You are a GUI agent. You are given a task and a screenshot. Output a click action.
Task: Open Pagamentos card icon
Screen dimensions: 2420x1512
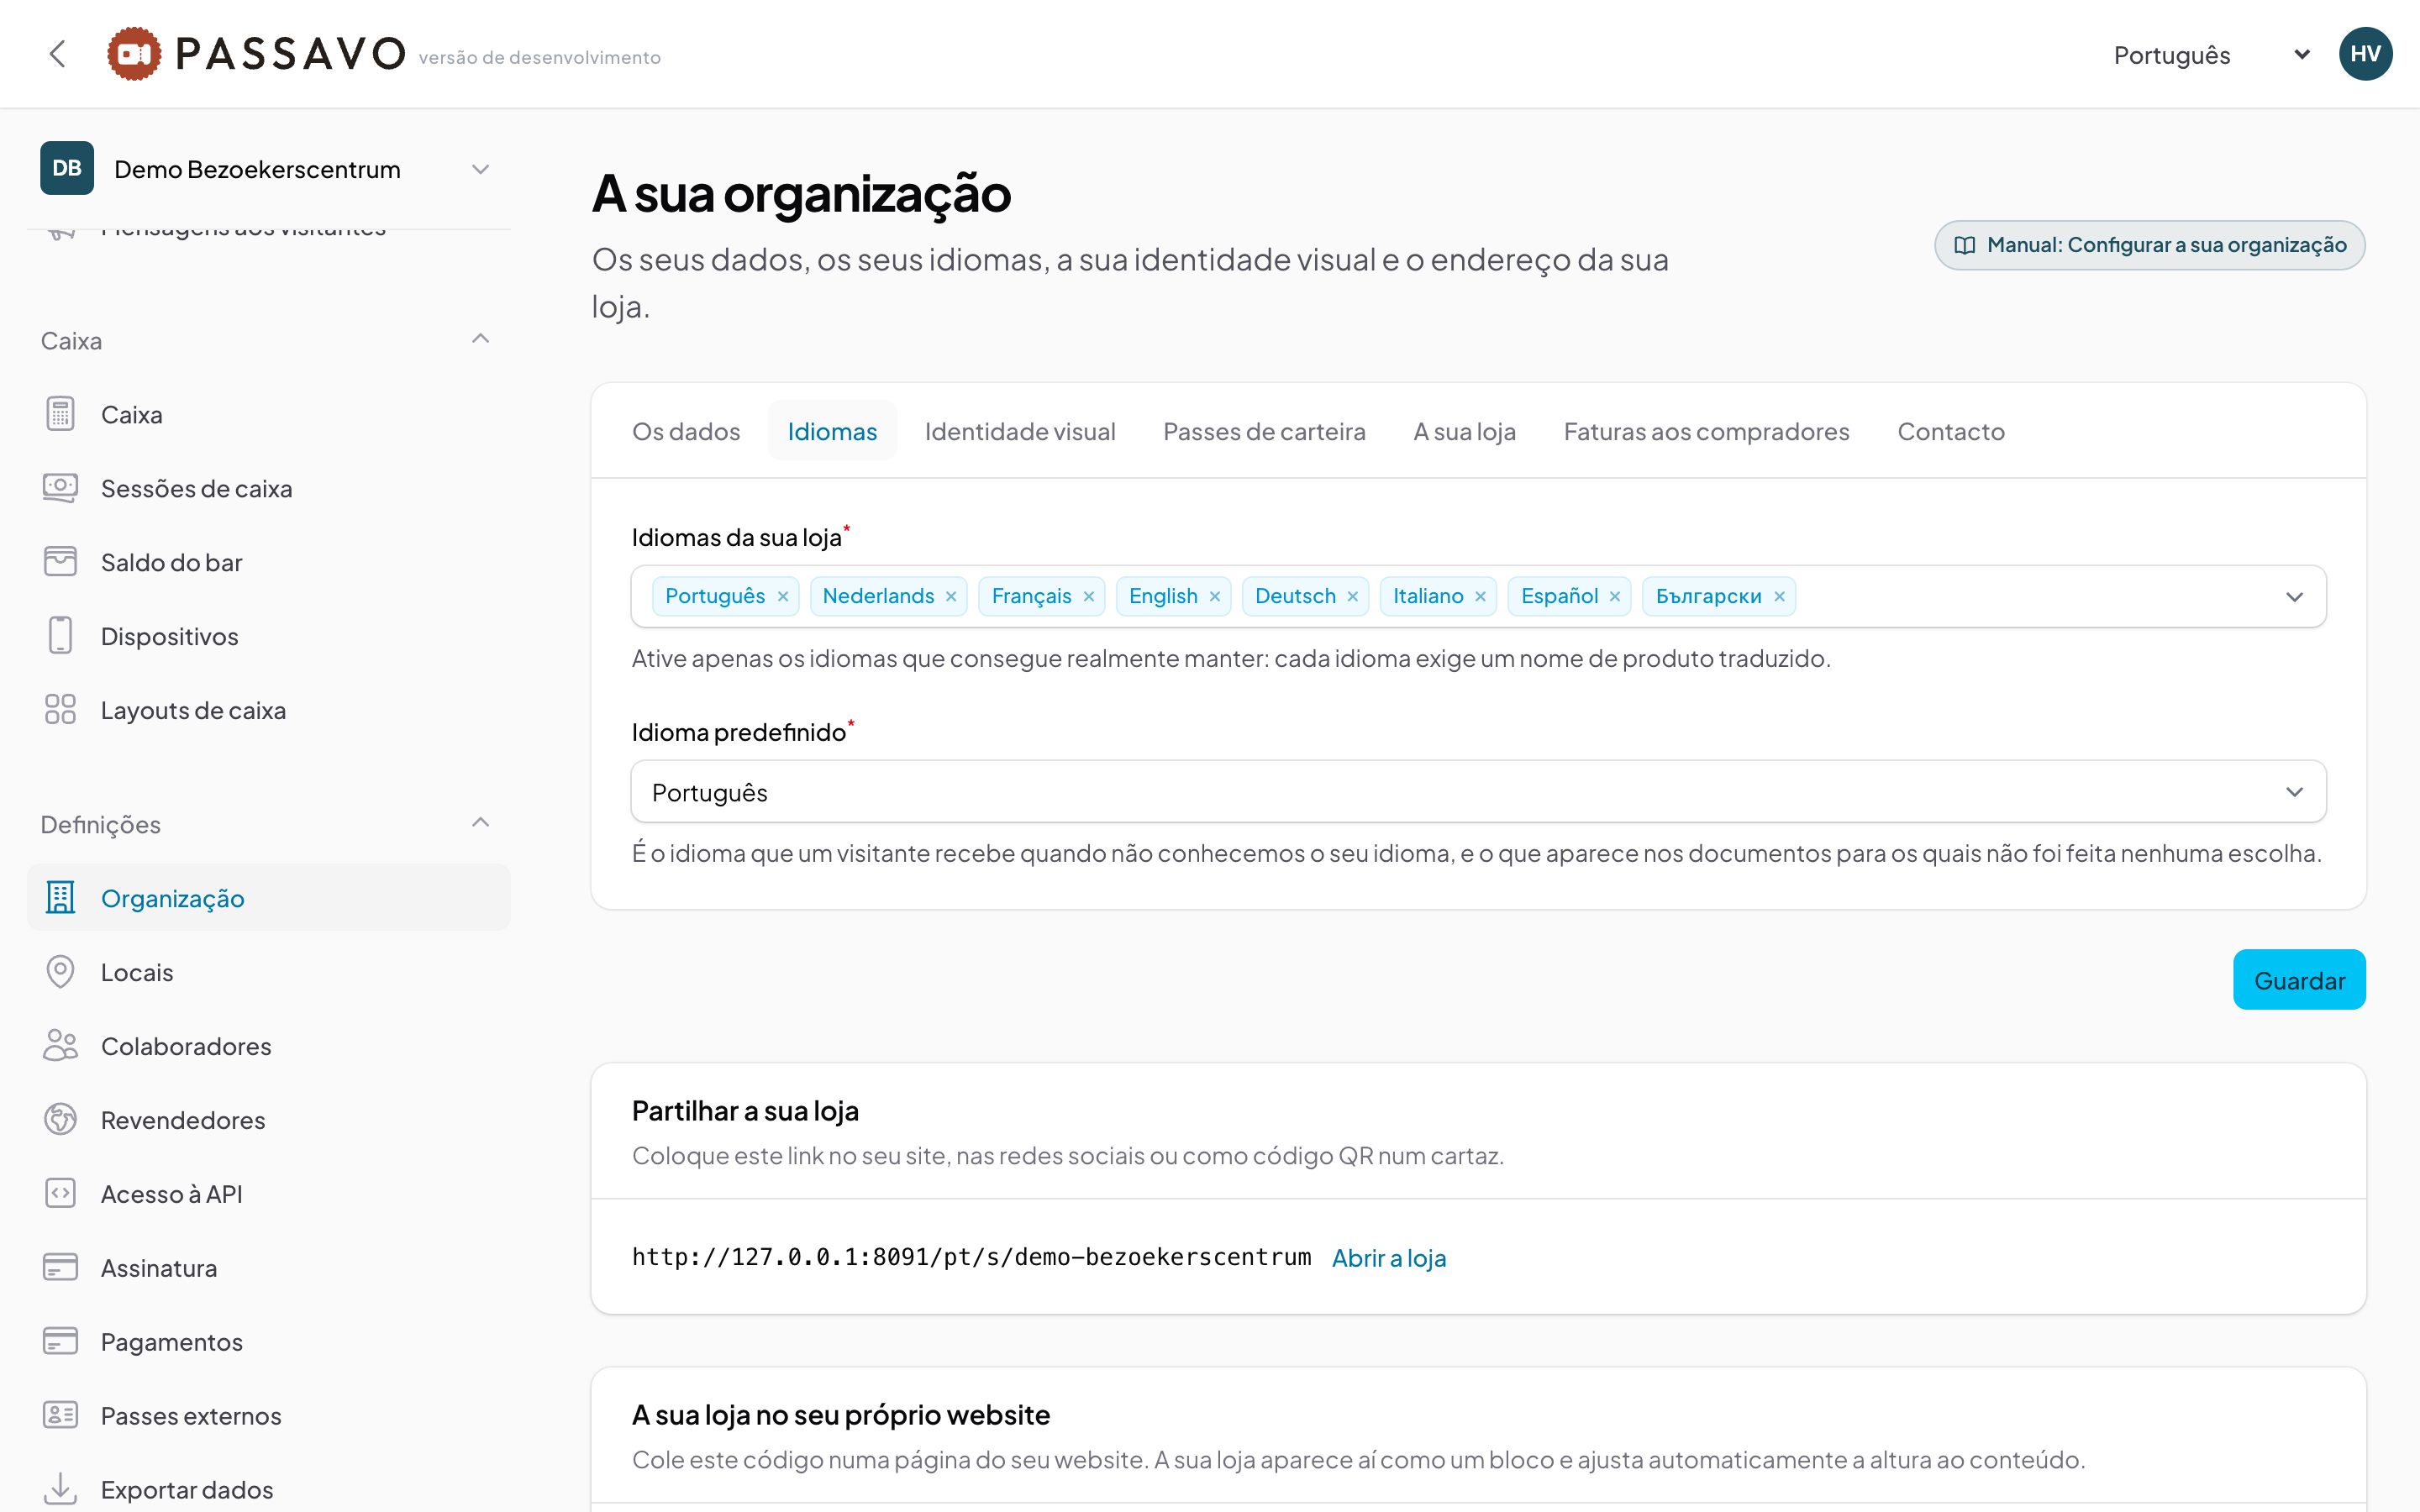pyautogui.click(x=60, y=1342)
